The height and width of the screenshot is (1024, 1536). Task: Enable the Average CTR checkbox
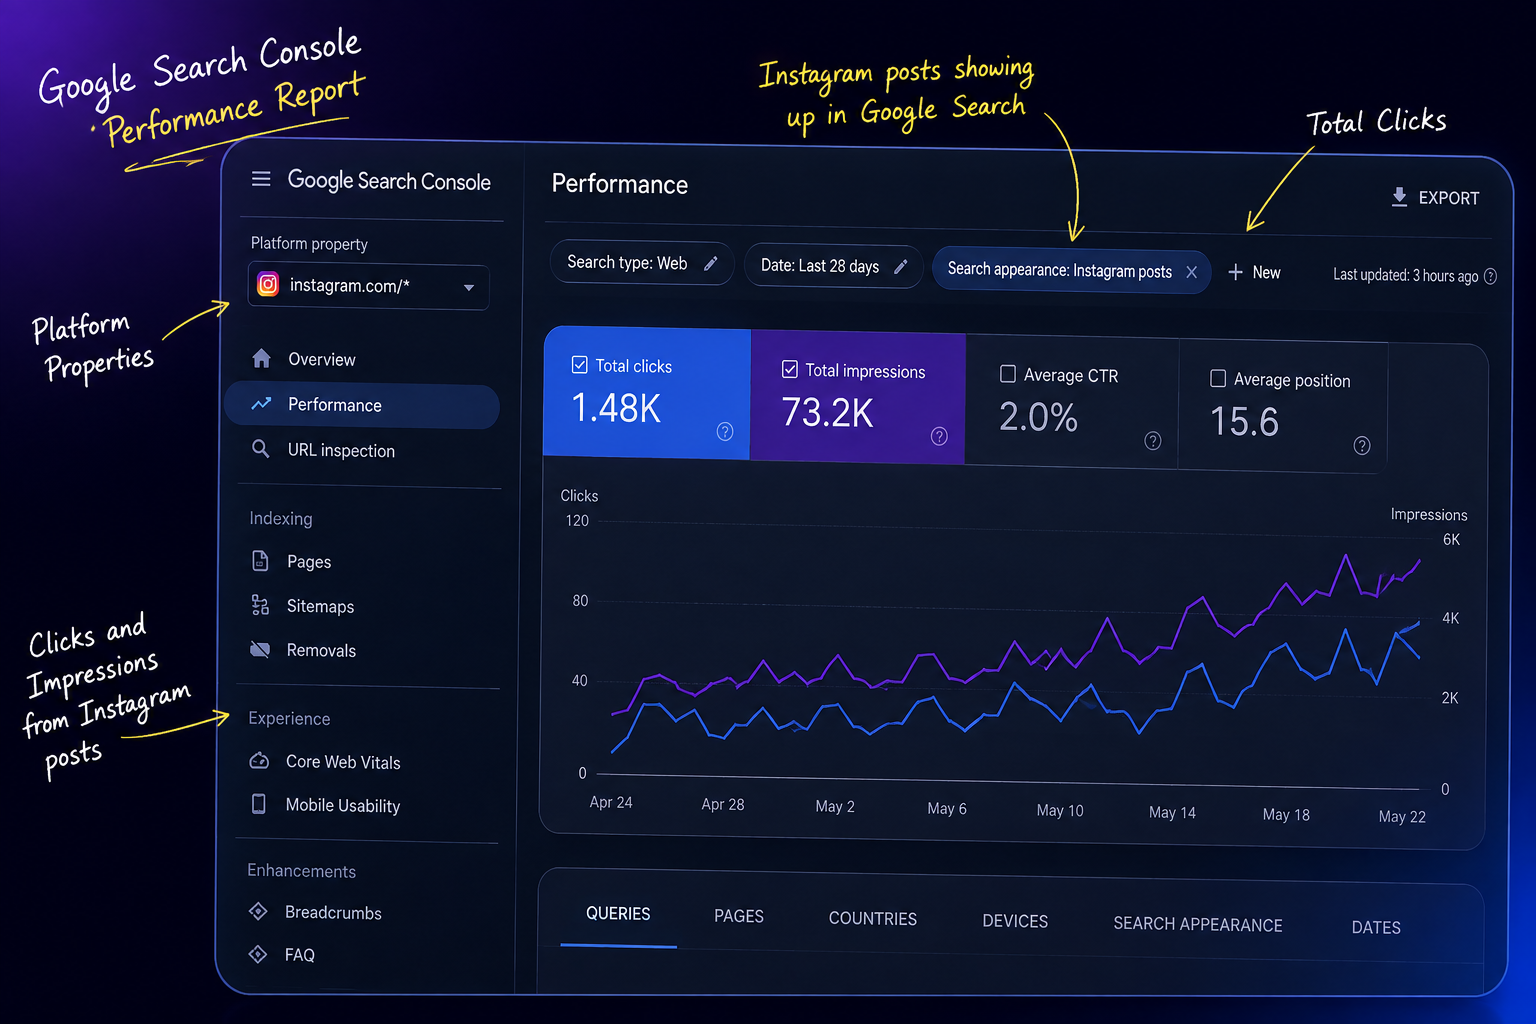1008,374
